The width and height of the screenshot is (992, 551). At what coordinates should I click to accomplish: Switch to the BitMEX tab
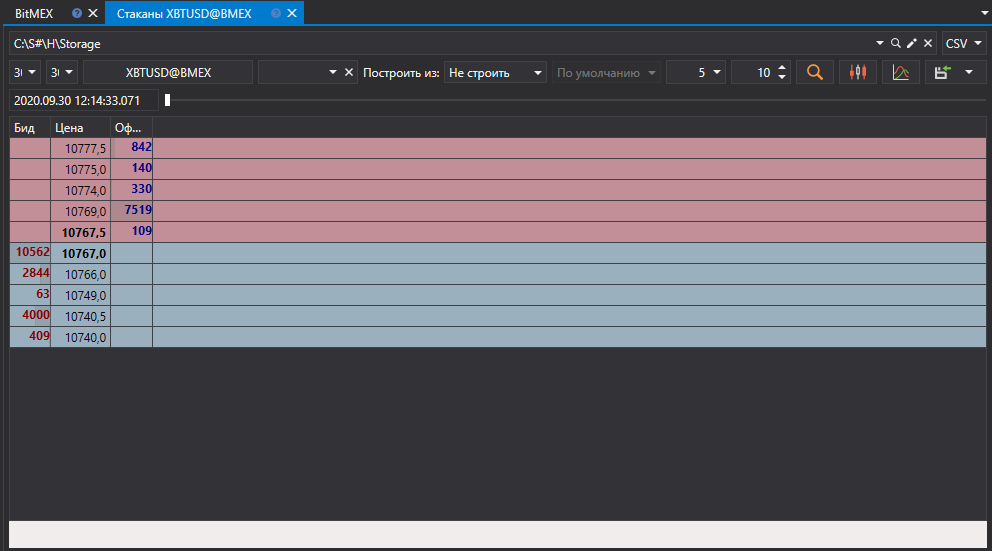point(34,13)
